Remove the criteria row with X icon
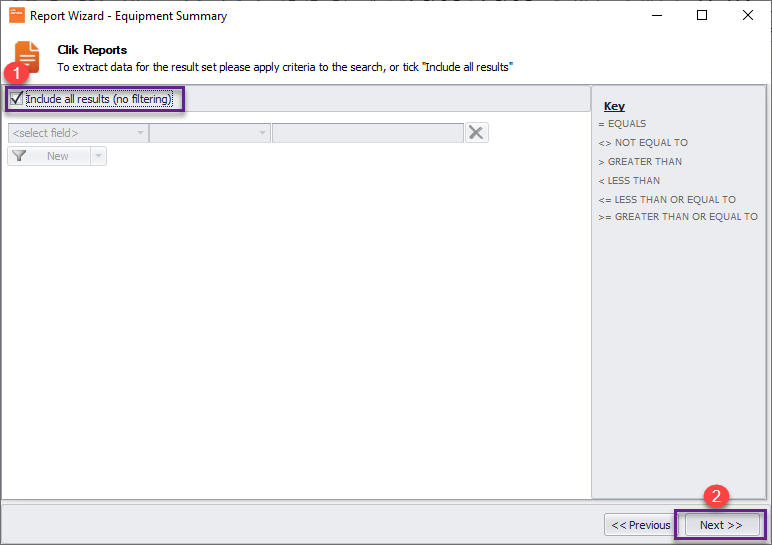This screenshot has width=772, height=545. pyautogui.click(x=477, y=133)
